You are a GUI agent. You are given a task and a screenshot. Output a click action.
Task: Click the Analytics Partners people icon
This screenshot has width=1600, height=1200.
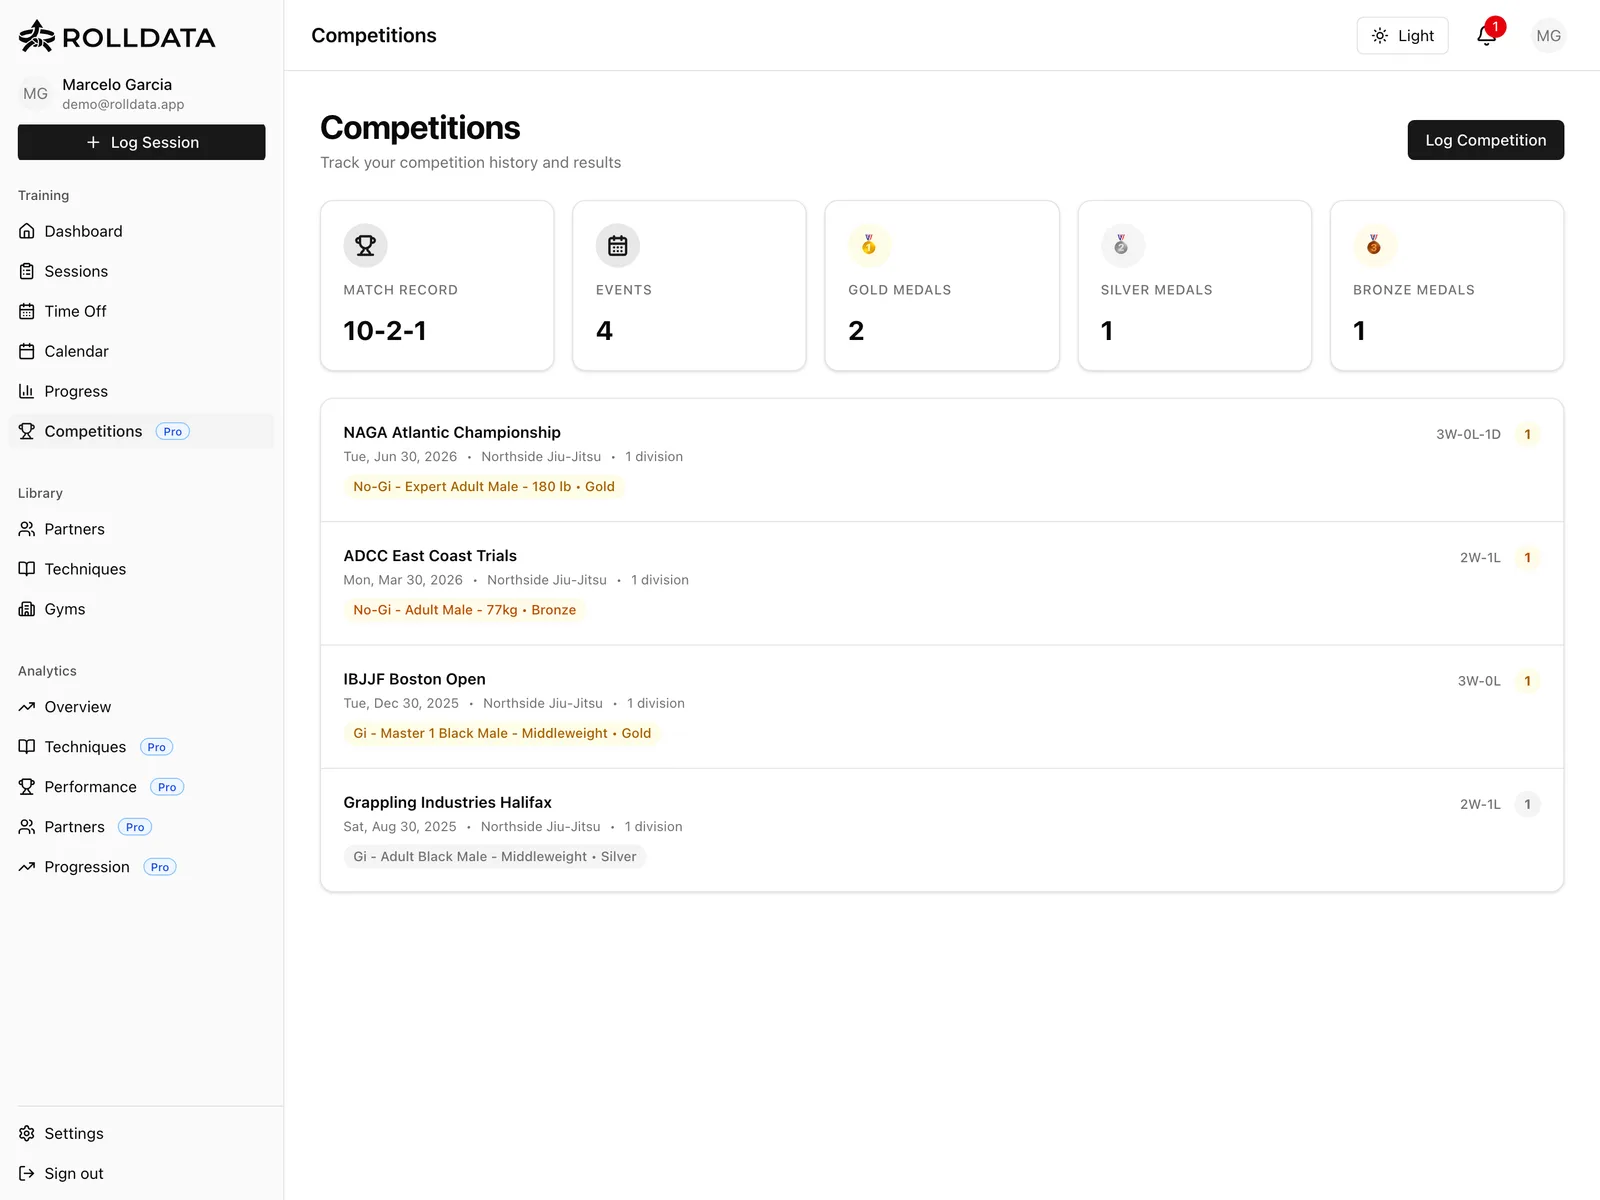point(27,827)
